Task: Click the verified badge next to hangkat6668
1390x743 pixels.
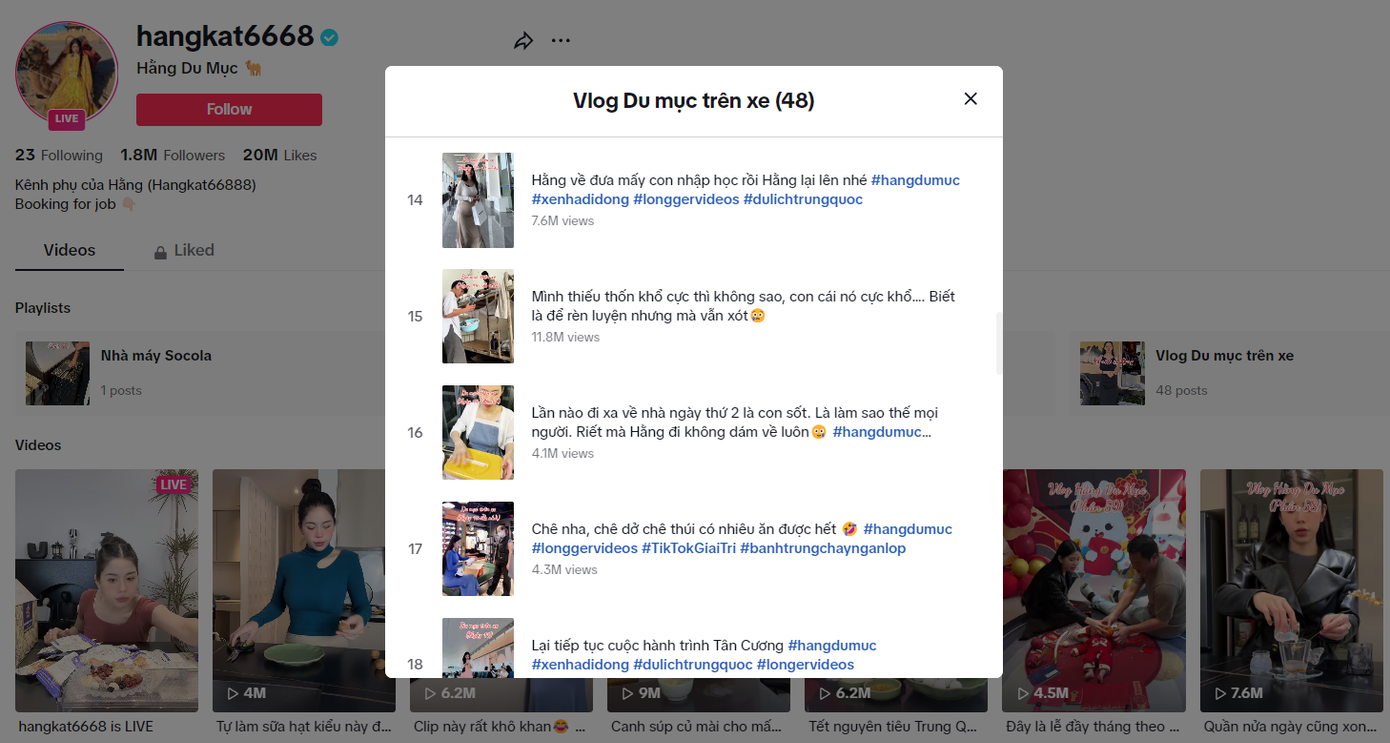Action: (x=329, y=38)
